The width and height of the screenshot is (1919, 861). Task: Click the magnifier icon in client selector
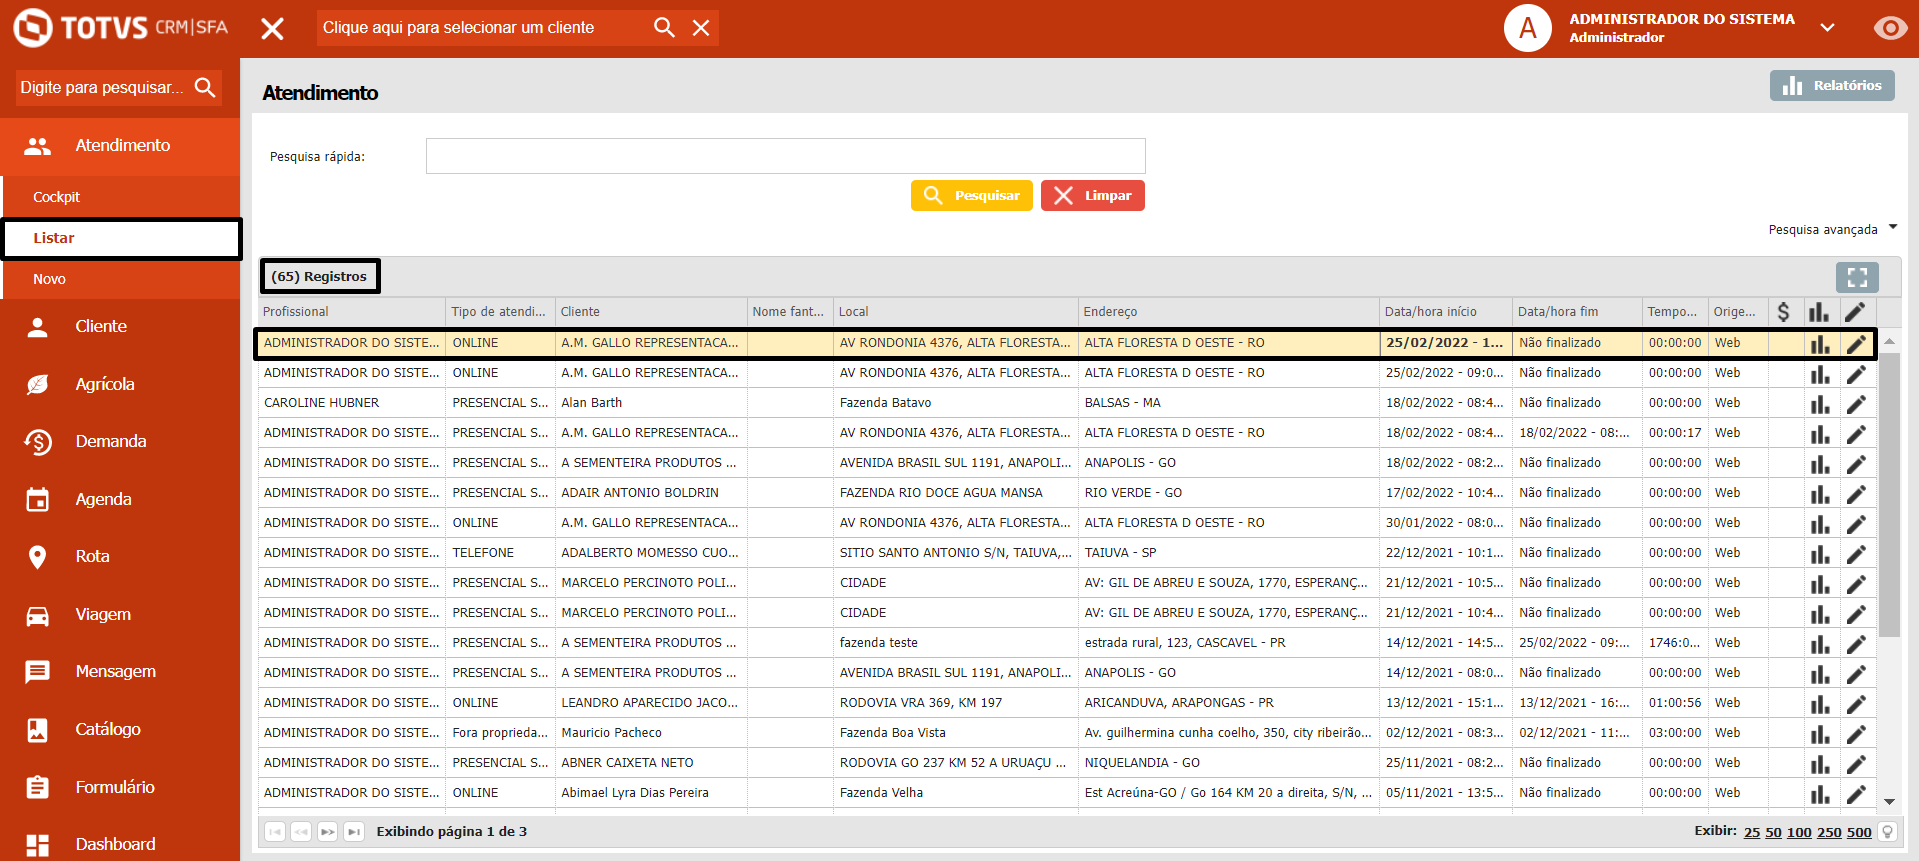(664, 27)
